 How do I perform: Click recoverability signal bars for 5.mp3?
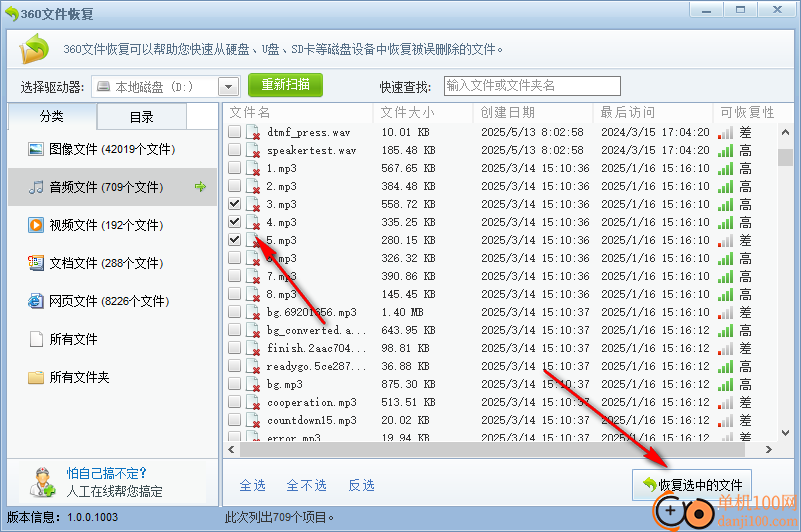click(725, 240)
